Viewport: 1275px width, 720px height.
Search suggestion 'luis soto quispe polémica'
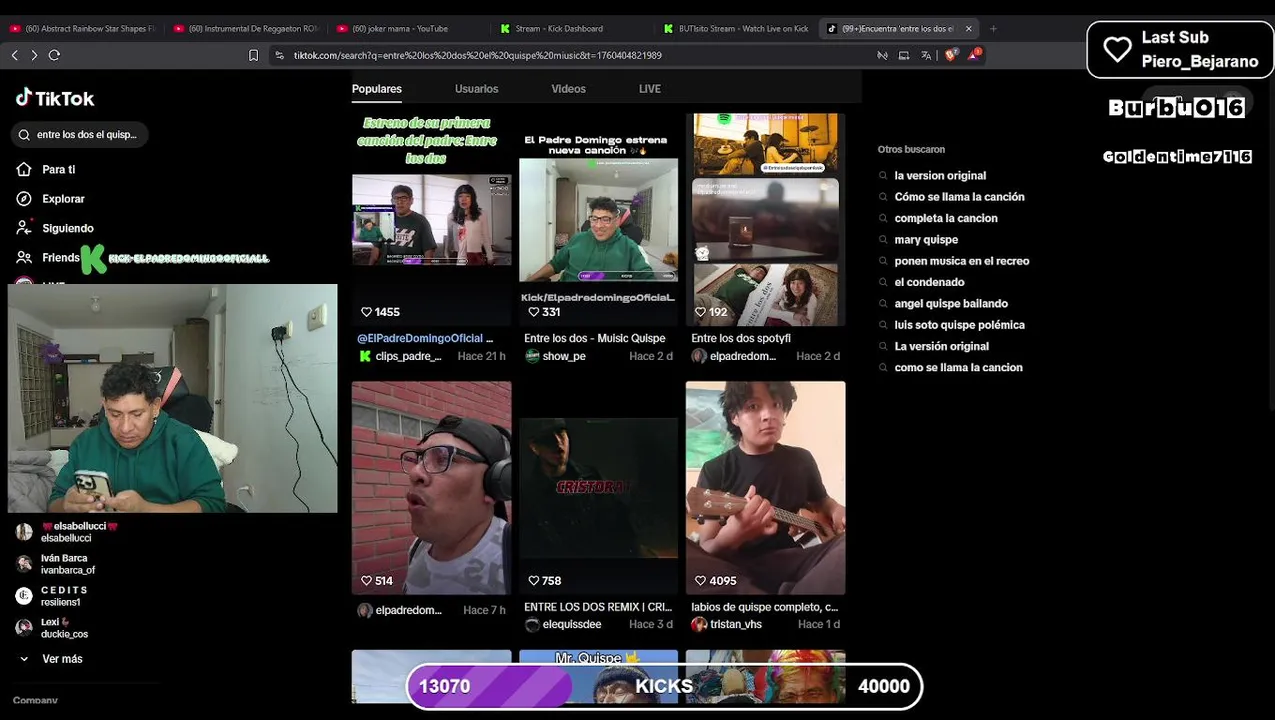(959, 325)
